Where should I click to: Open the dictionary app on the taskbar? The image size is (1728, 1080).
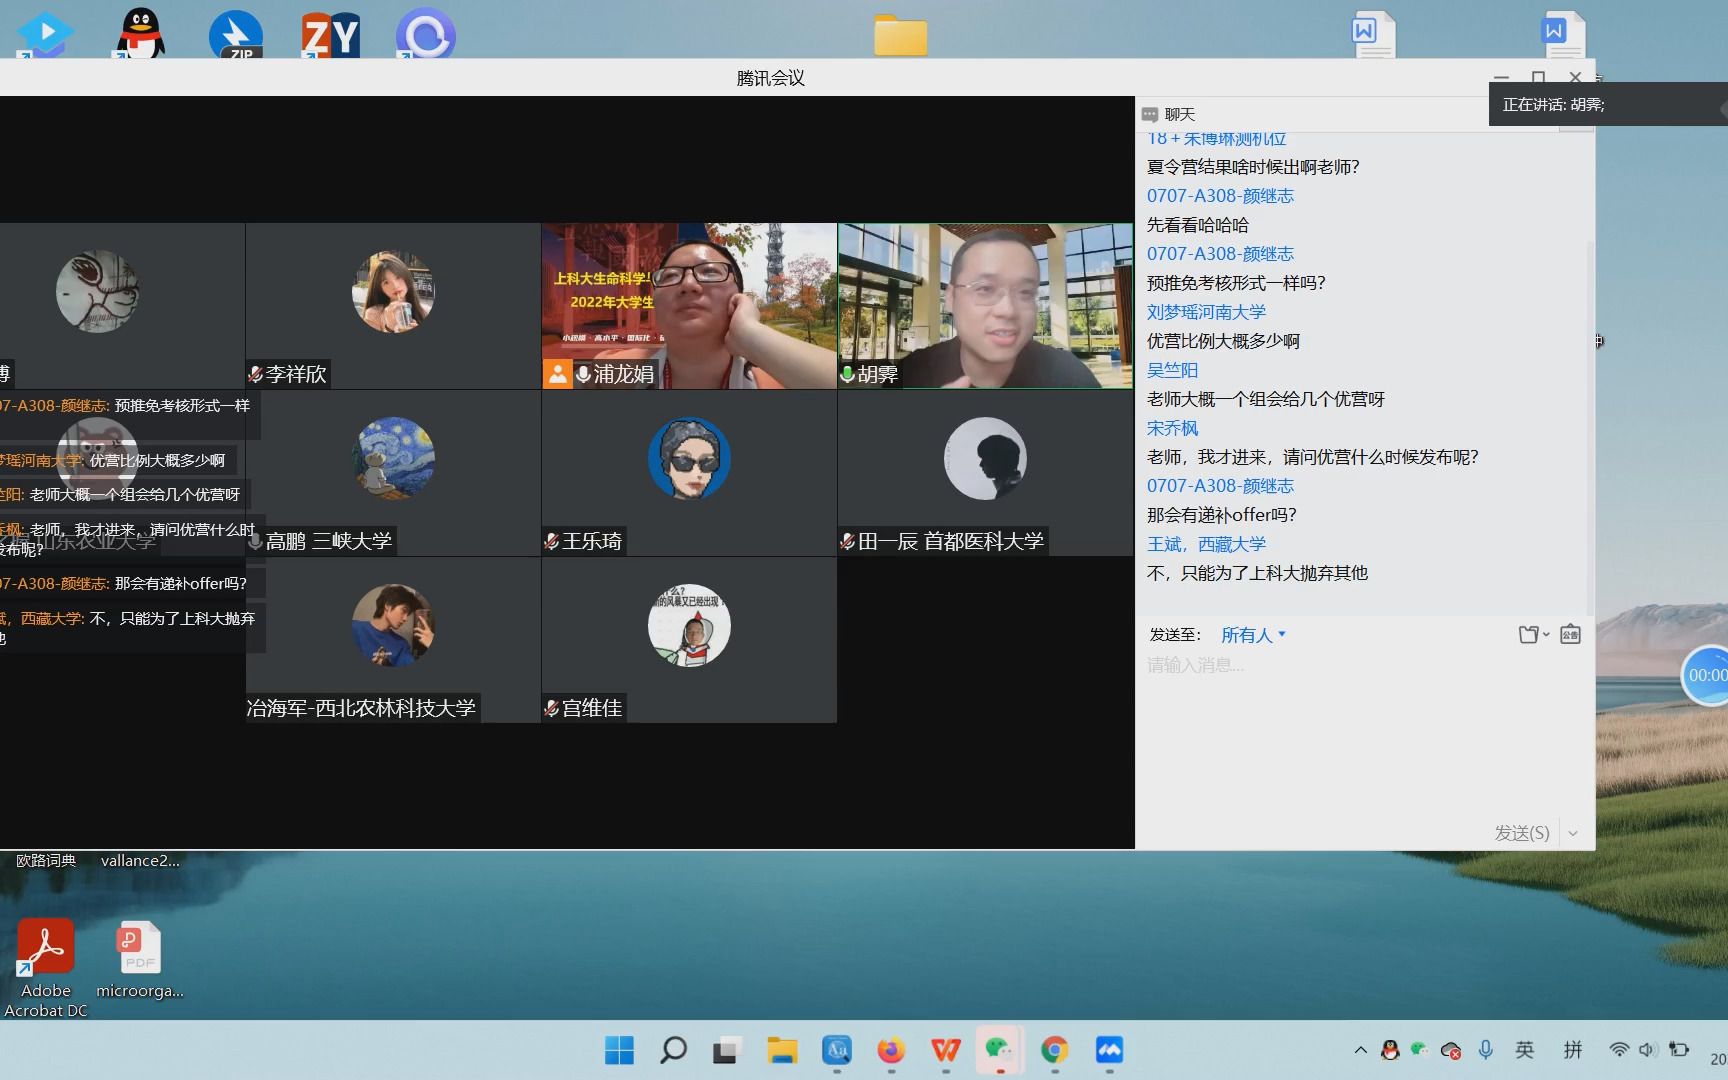[x=836, y=1050]
